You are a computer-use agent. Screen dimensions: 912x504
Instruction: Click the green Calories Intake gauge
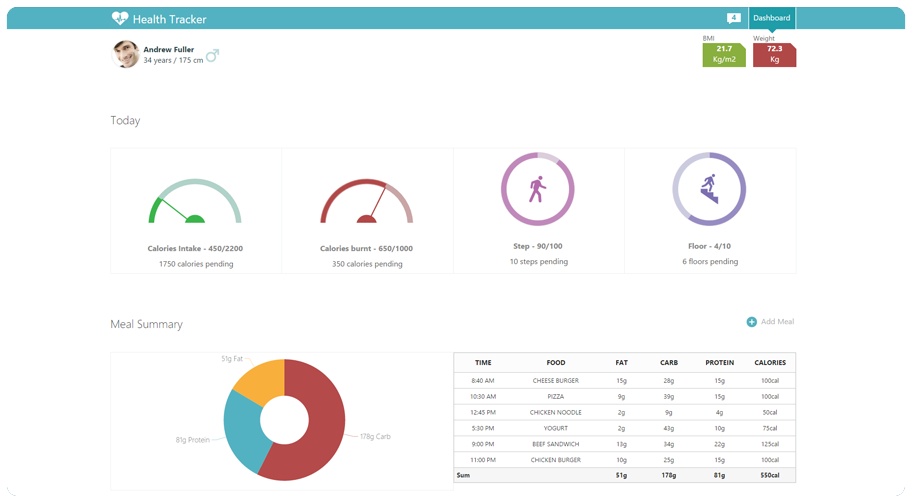(x=195, y=203)
